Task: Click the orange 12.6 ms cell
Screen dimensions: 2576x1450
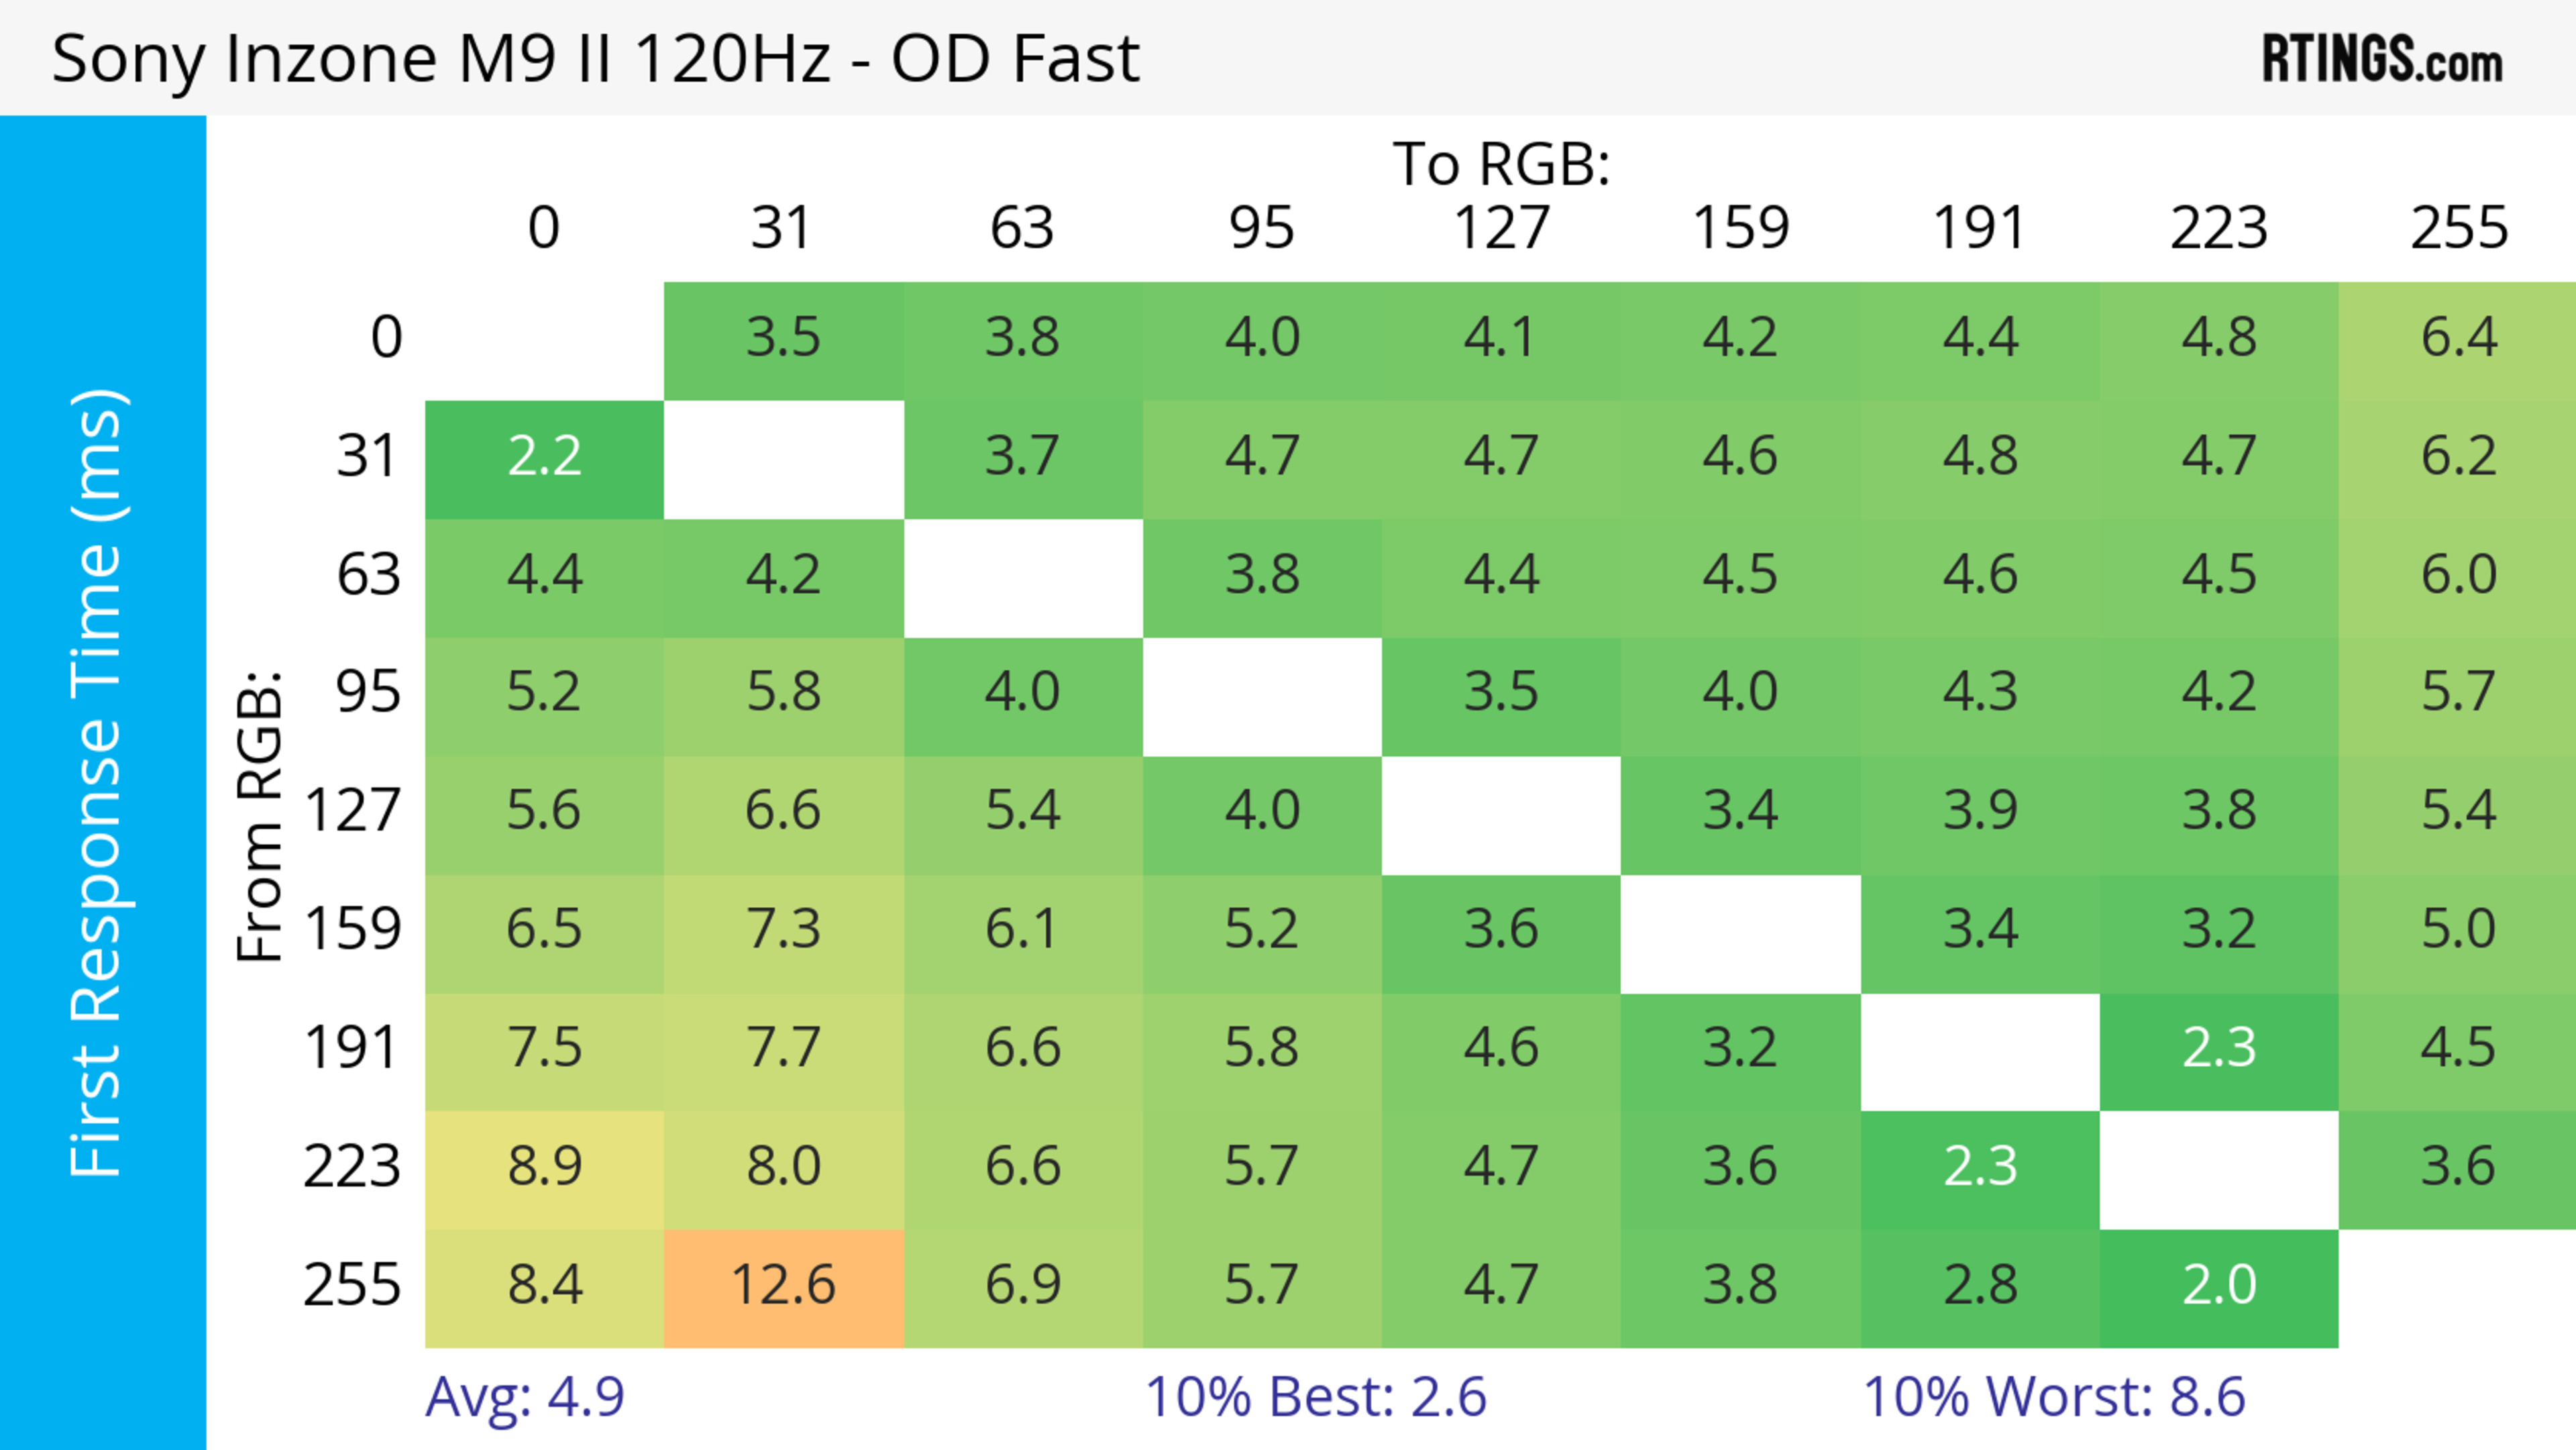Action: tap(783, 1286)
